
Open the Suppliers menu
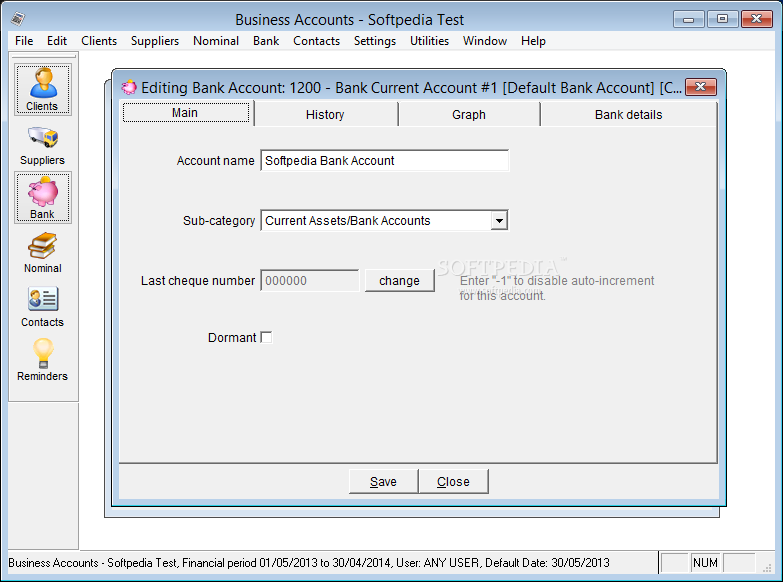[x=155, y=41]
